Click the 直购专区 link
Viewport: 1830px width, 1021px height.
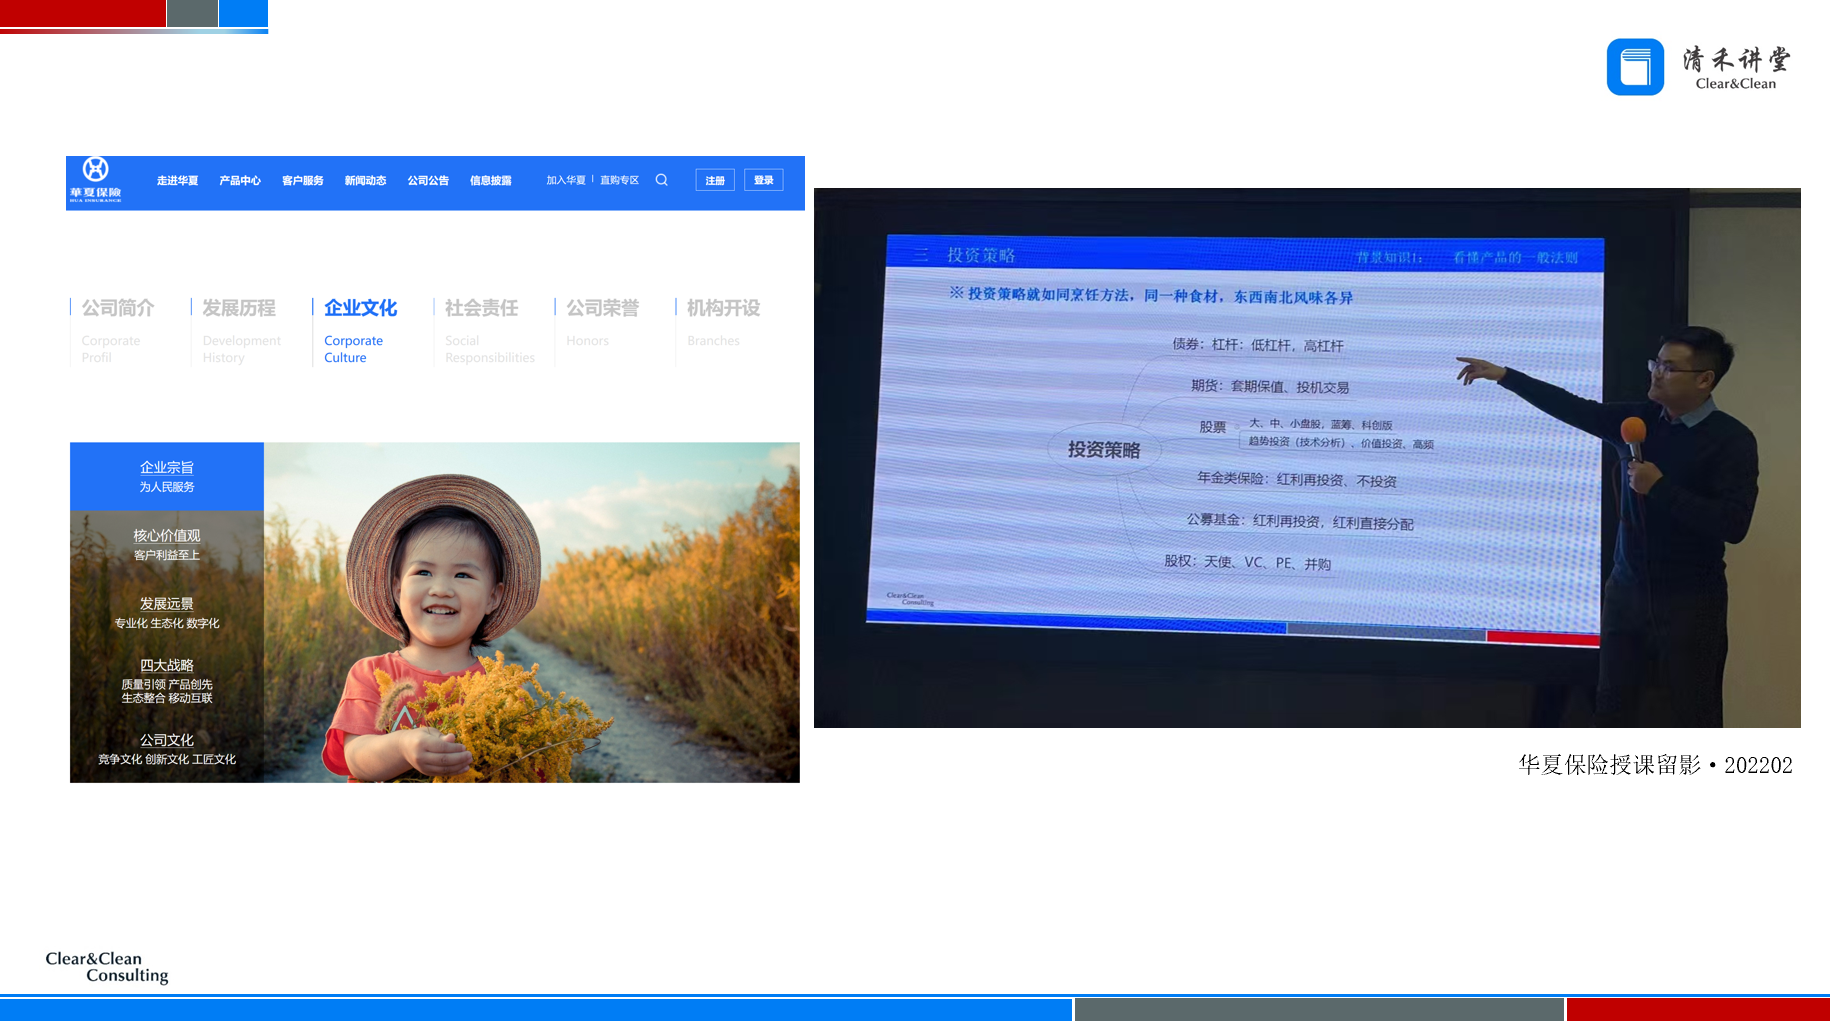619,180
